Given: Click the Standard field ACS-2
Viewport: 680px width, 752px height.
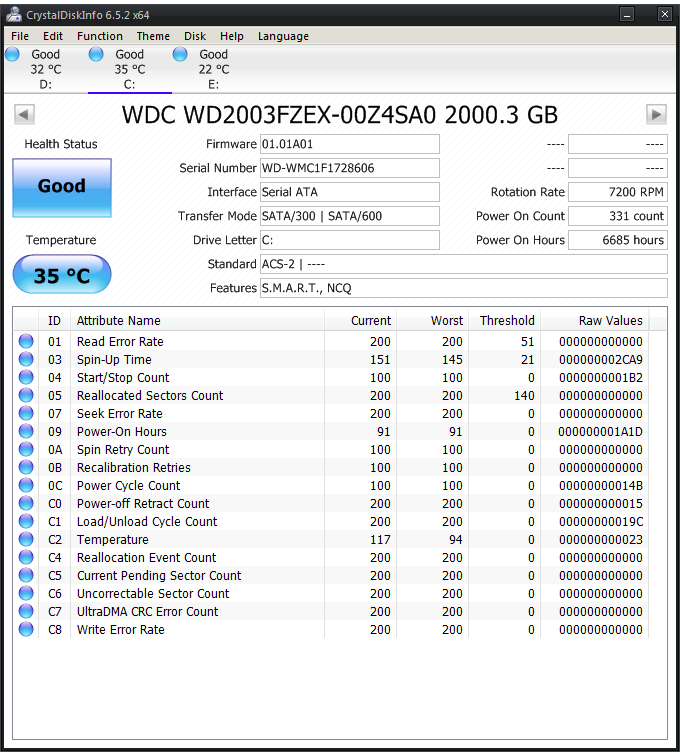Looking at the screenshot, I should coord(464,264).
